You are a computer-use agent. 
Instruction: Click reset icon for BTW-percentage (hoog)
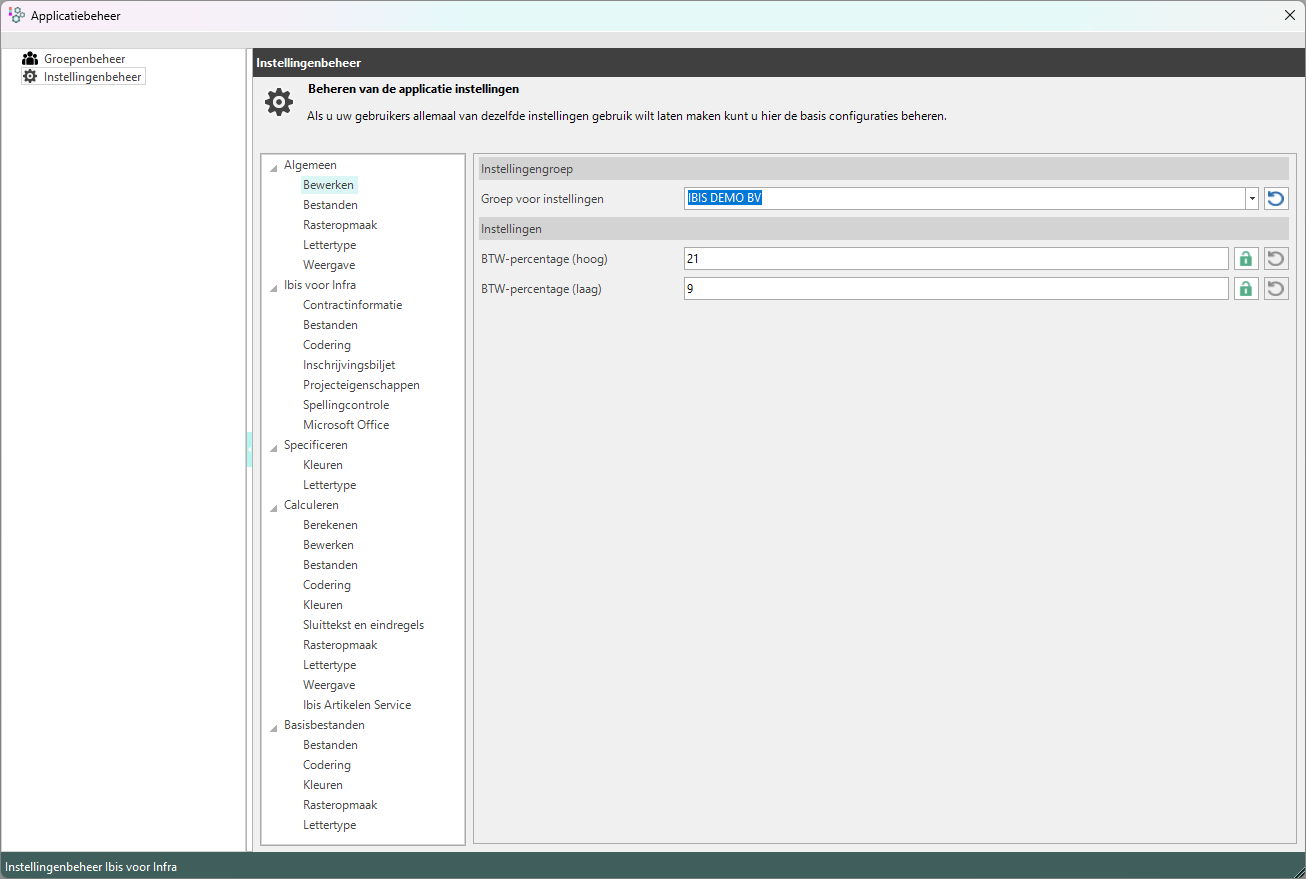1276,259
